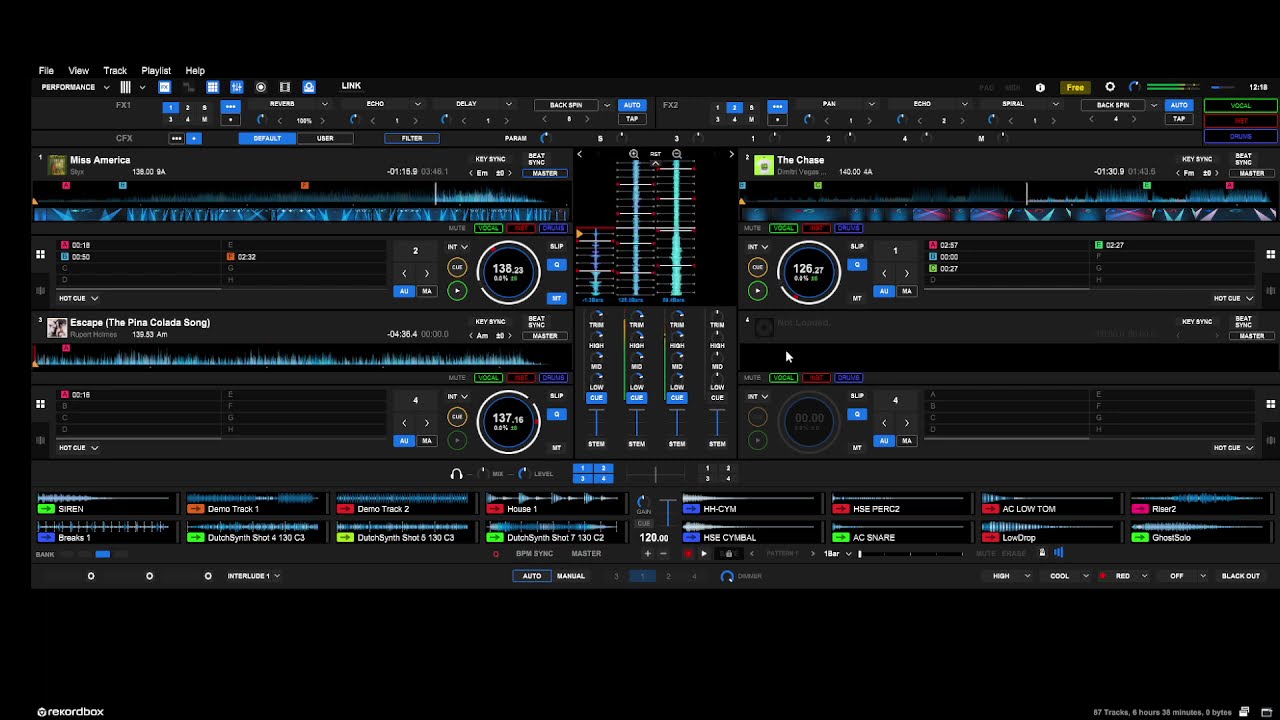Trigger the HH-CYM sampler play icon

(x=691, y=509)
